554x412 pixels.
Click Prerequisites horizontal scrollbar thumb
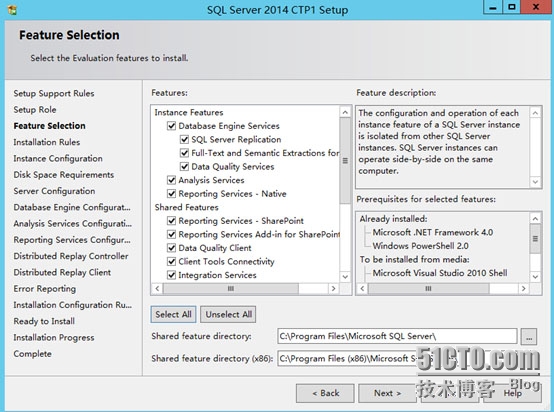click(428, 289)
